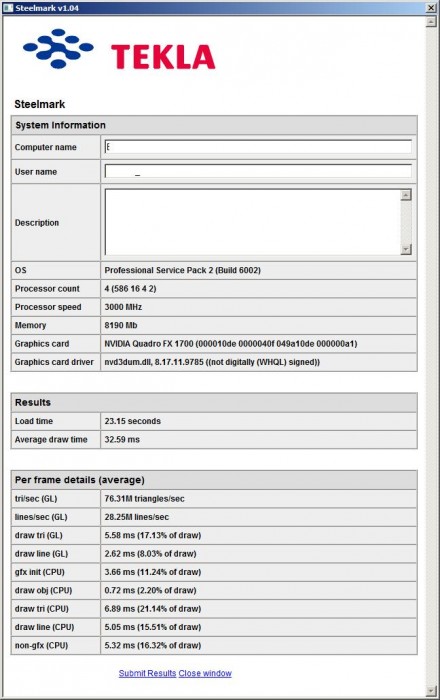Viewport: 440px width, 700px height.
Task: Click the Description box scroll down arrow
Action: point(406,249)
